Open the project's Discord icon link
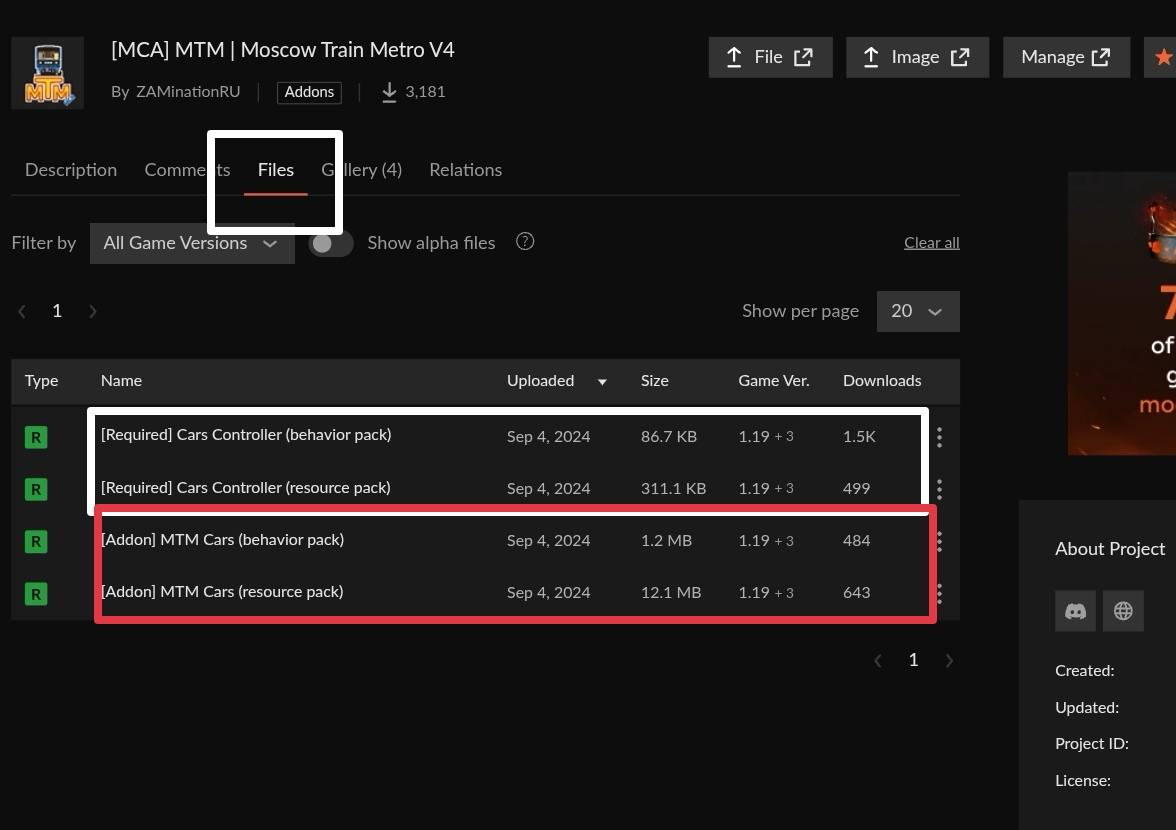1176x830 pixels. [1075, 611]
